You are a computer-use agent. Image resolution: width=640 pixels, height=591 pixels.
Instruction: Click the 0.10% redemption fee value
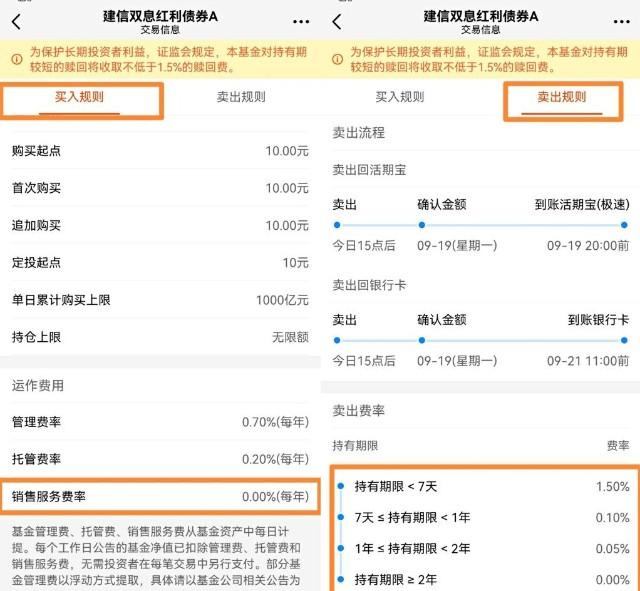(x=612, y=518)
